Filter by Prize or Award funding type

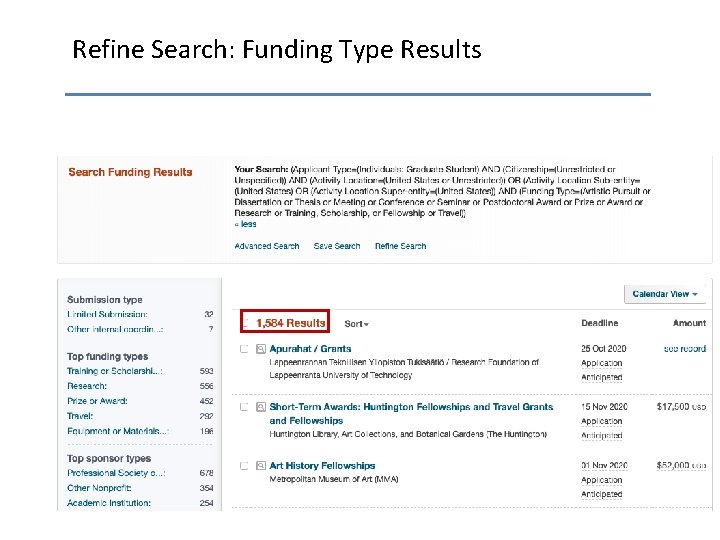pyautogui.click(x=97, y=401)
